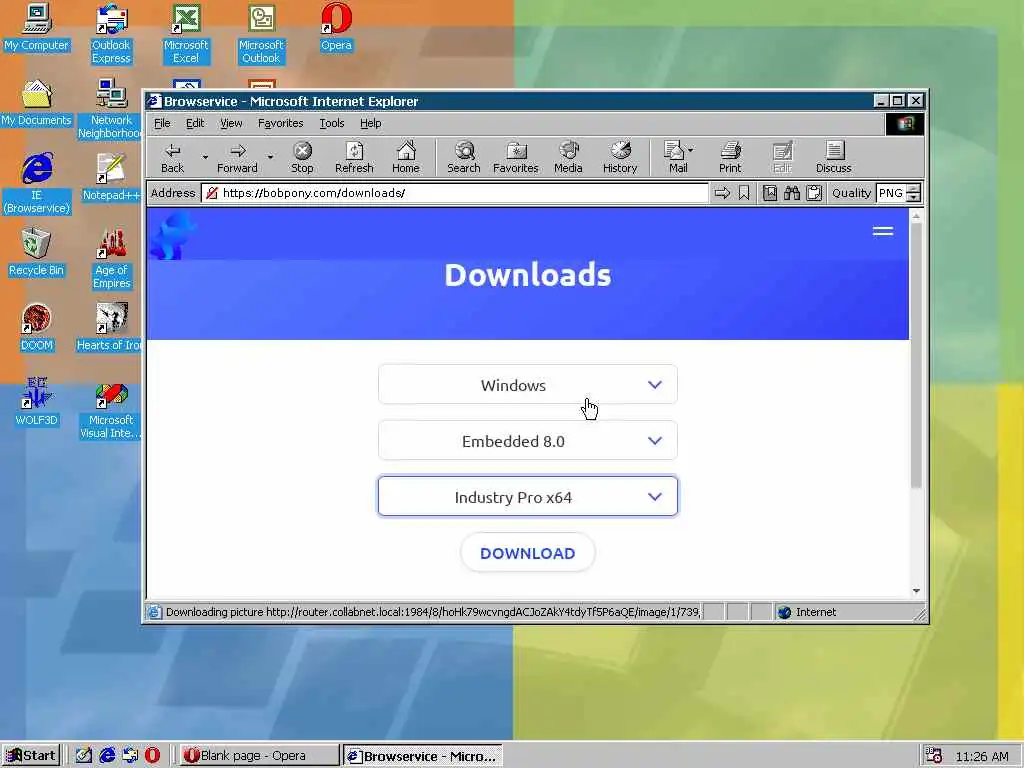Click the address bar URL field
The height and width of the screenshot is (768, 1024).
coord(455,193)
